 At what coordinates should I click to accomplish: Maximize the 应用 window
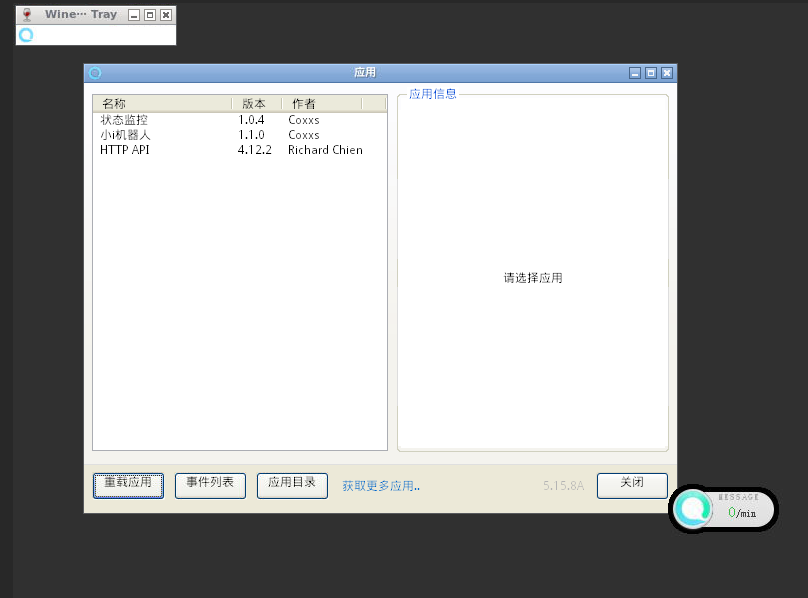[651, 73]
